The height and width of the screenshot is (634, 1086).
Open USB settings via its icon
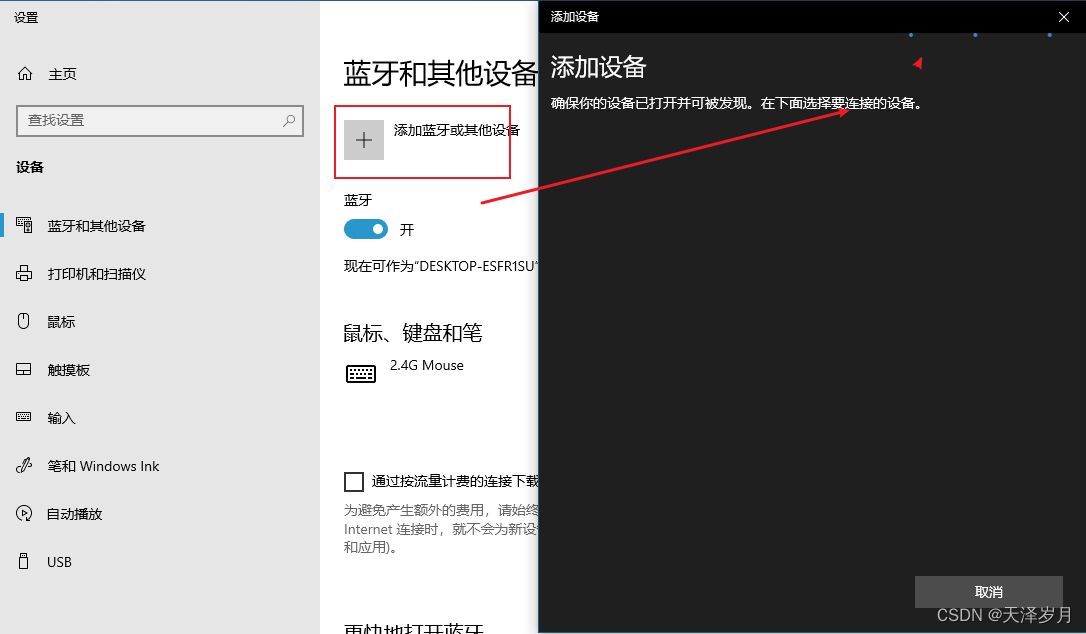tap(24, 561)
